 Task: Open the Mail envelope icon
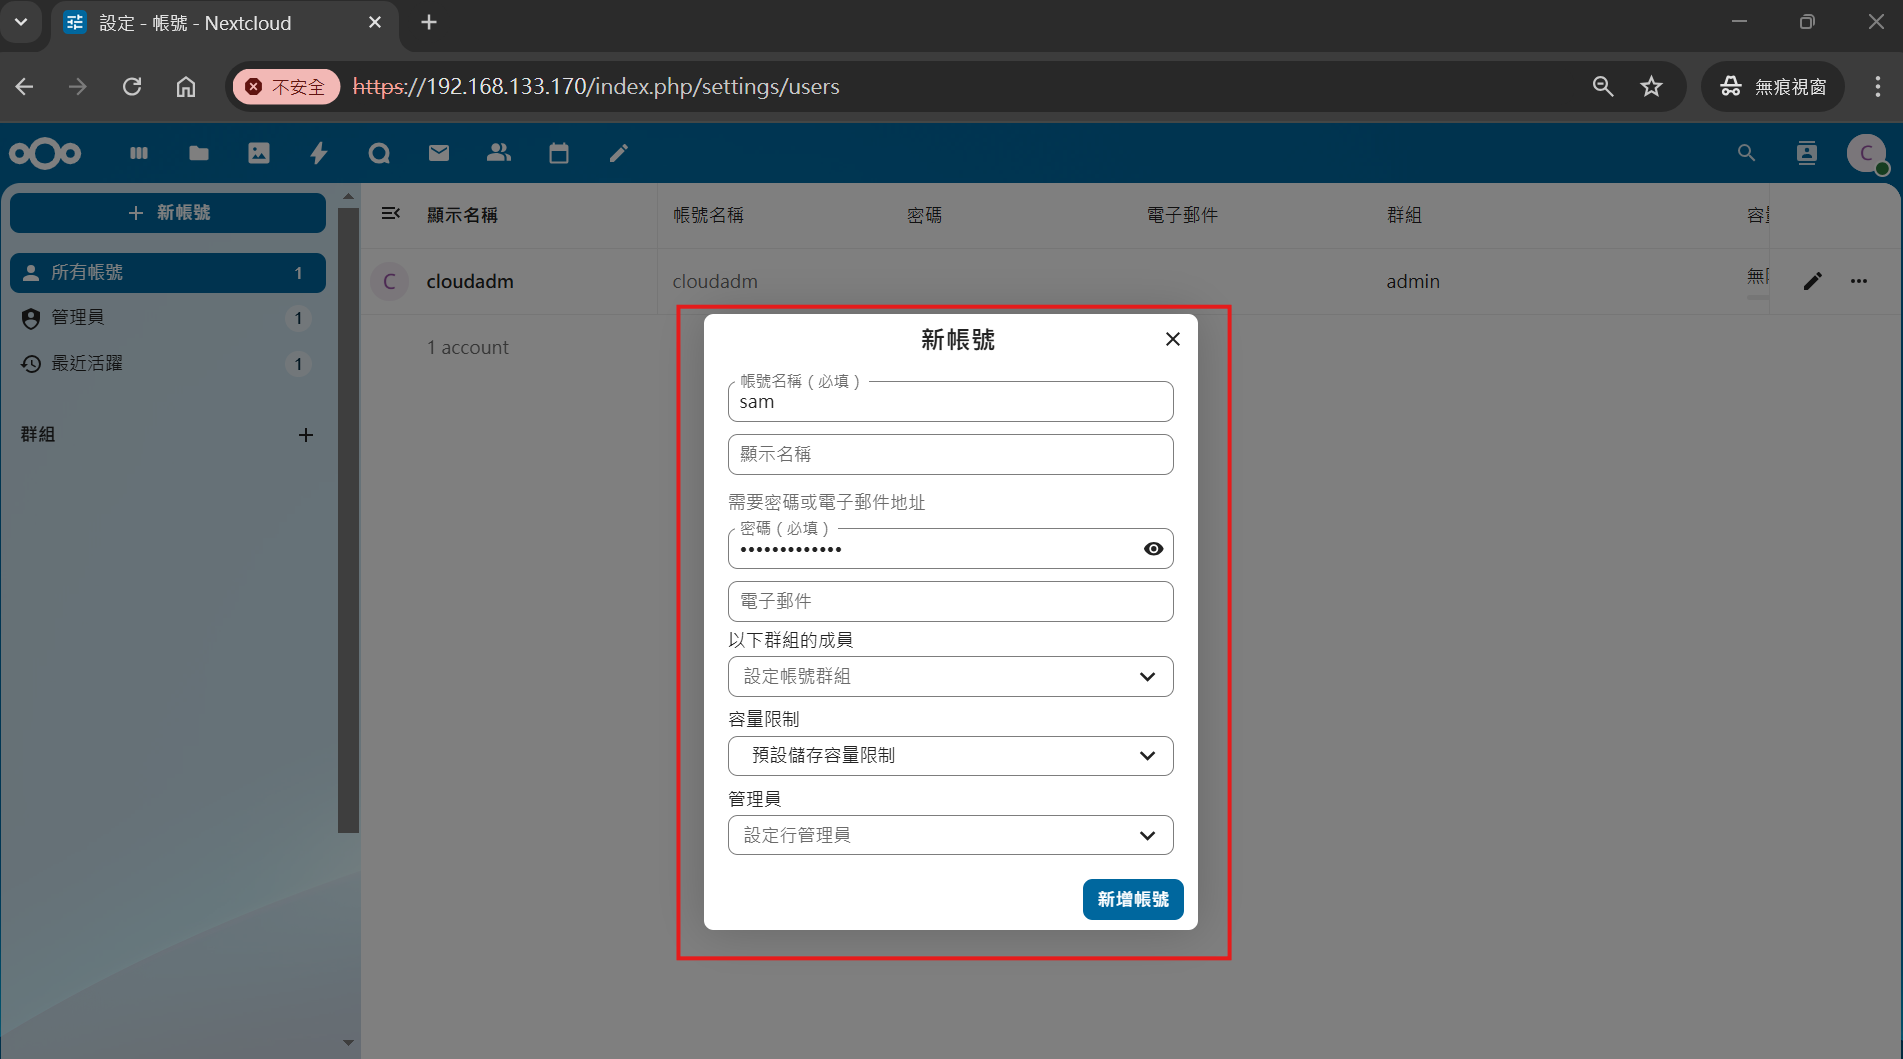point(439,153)
